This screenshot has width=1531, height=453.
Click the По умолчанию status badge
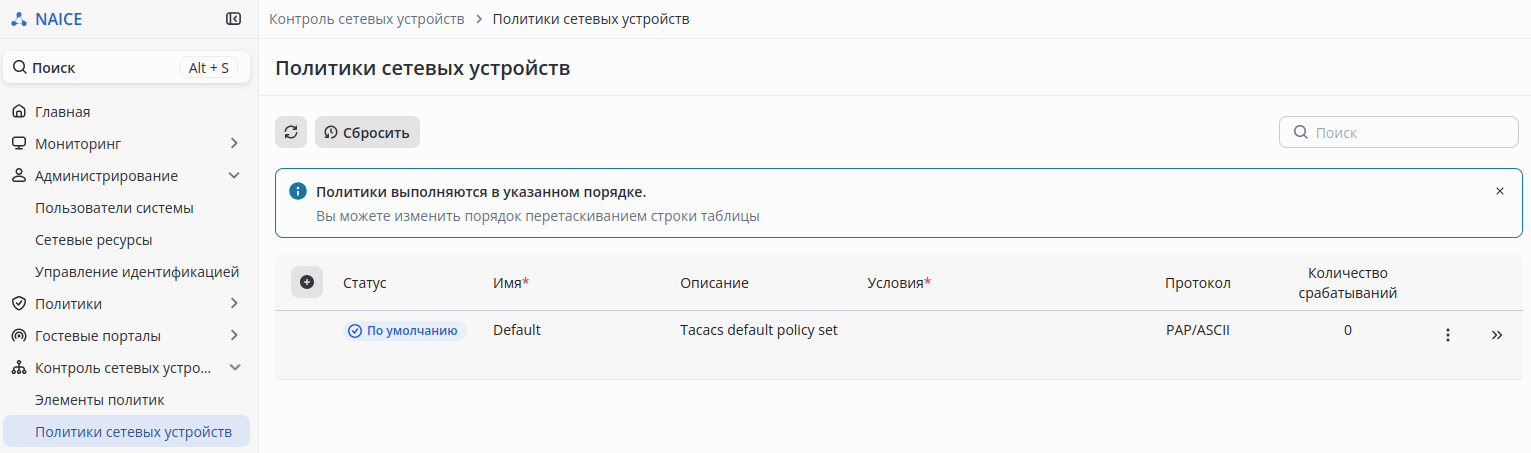click(x=405, y=331)
